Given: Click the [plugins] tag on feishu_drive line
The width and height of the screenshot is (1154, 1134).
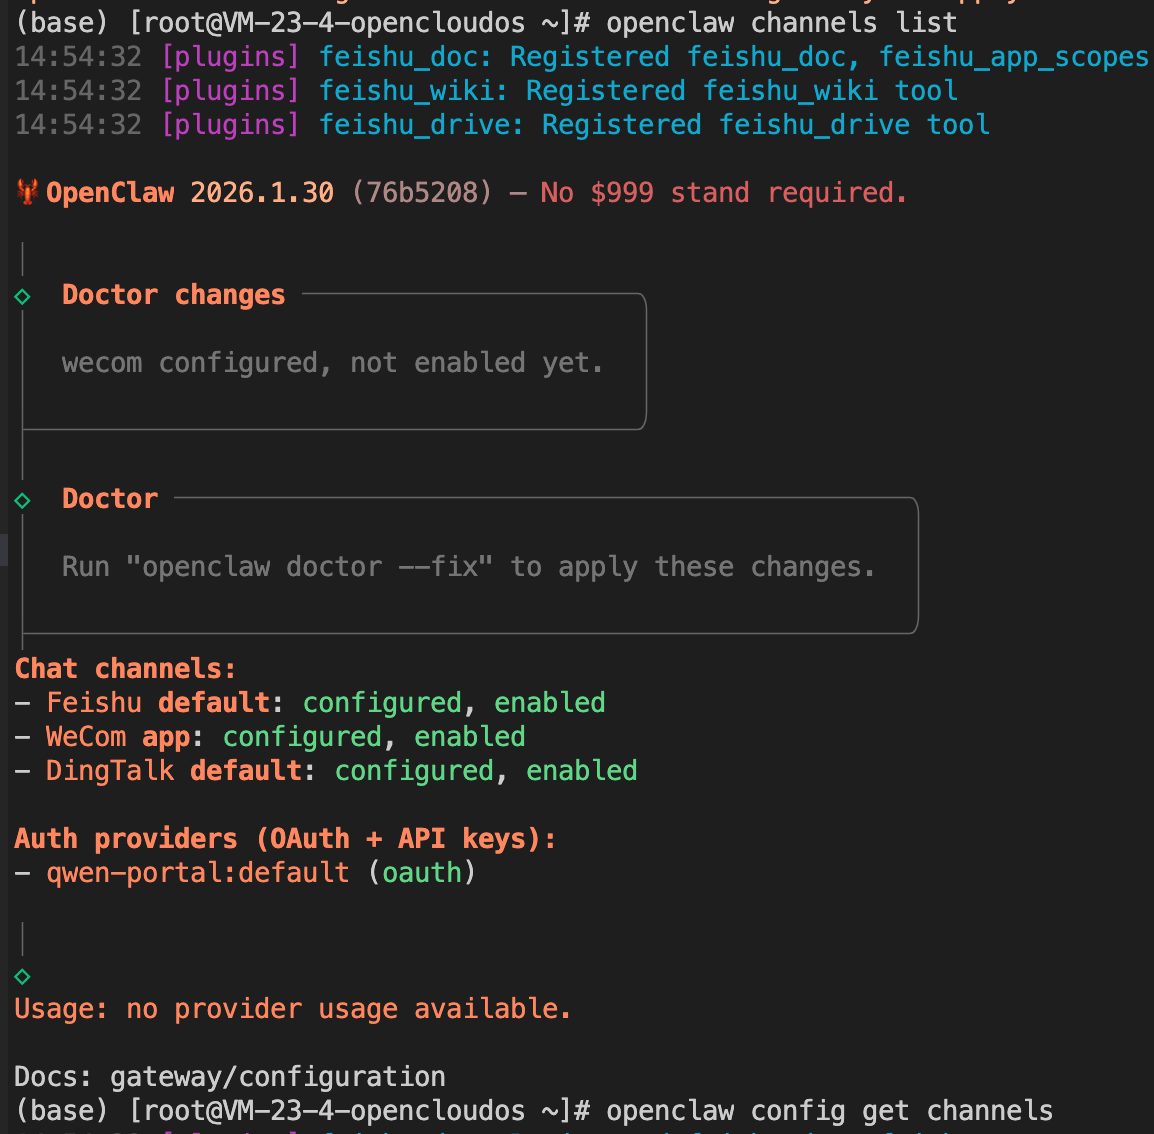Looking at the screenshot, I should click(x=230, y=124).
